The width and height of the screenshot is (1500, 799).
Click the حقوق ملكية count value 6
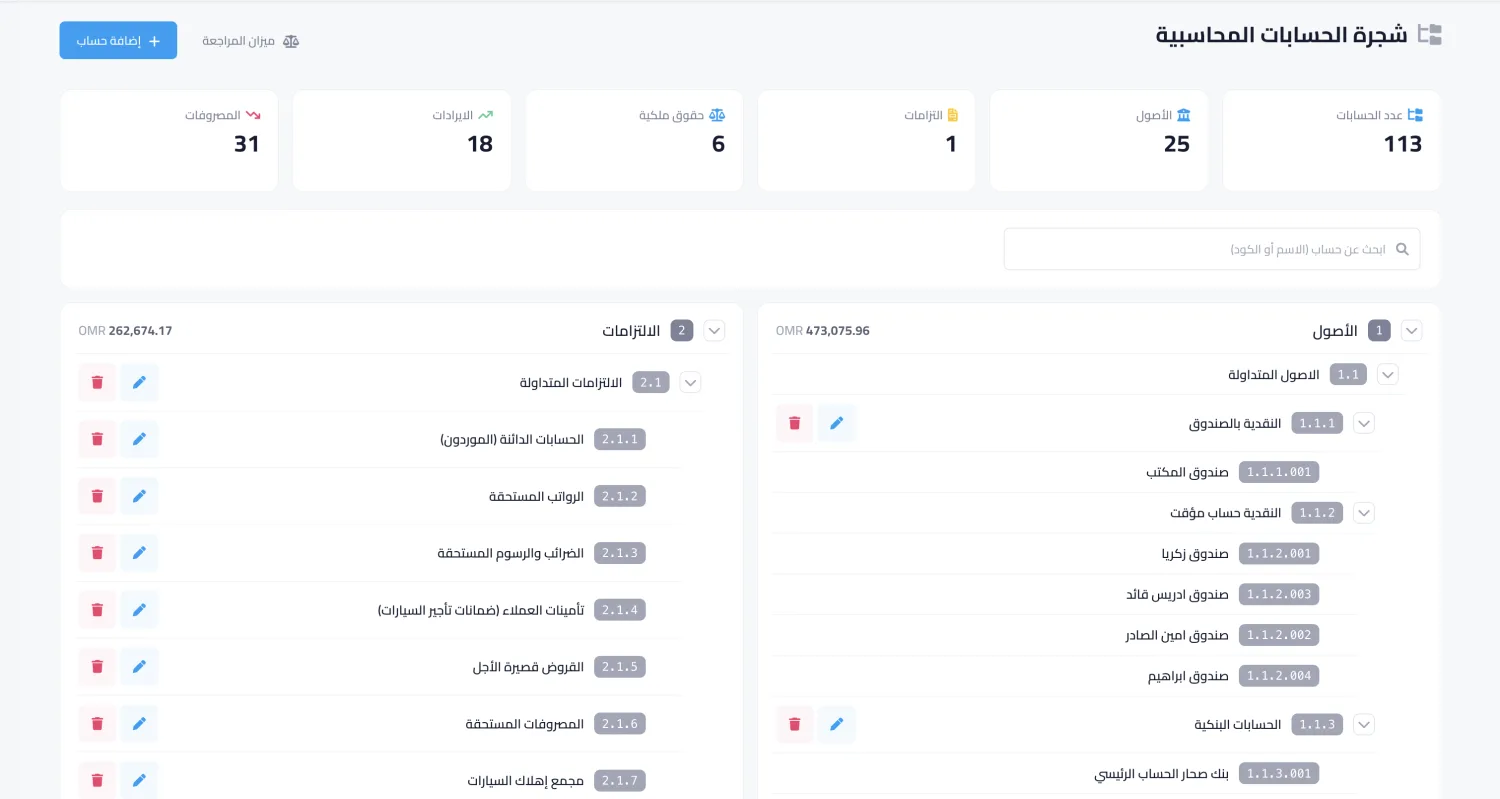tap(718, 144)
